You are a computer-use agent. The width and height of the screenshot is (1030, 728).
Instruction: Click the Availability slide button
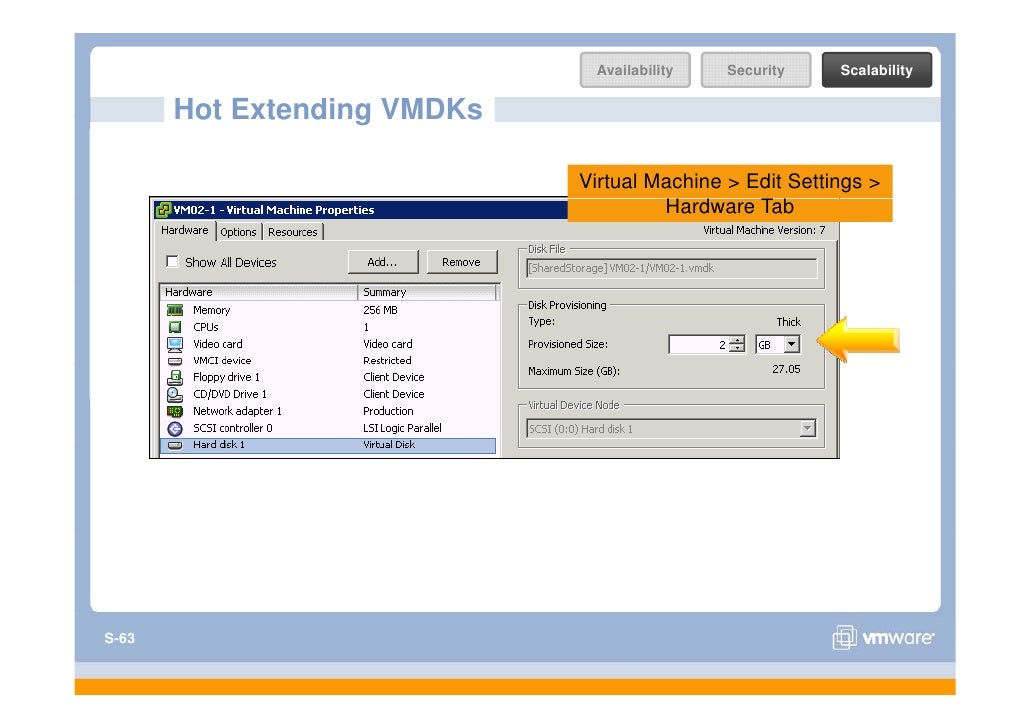[x=635, y=70]
